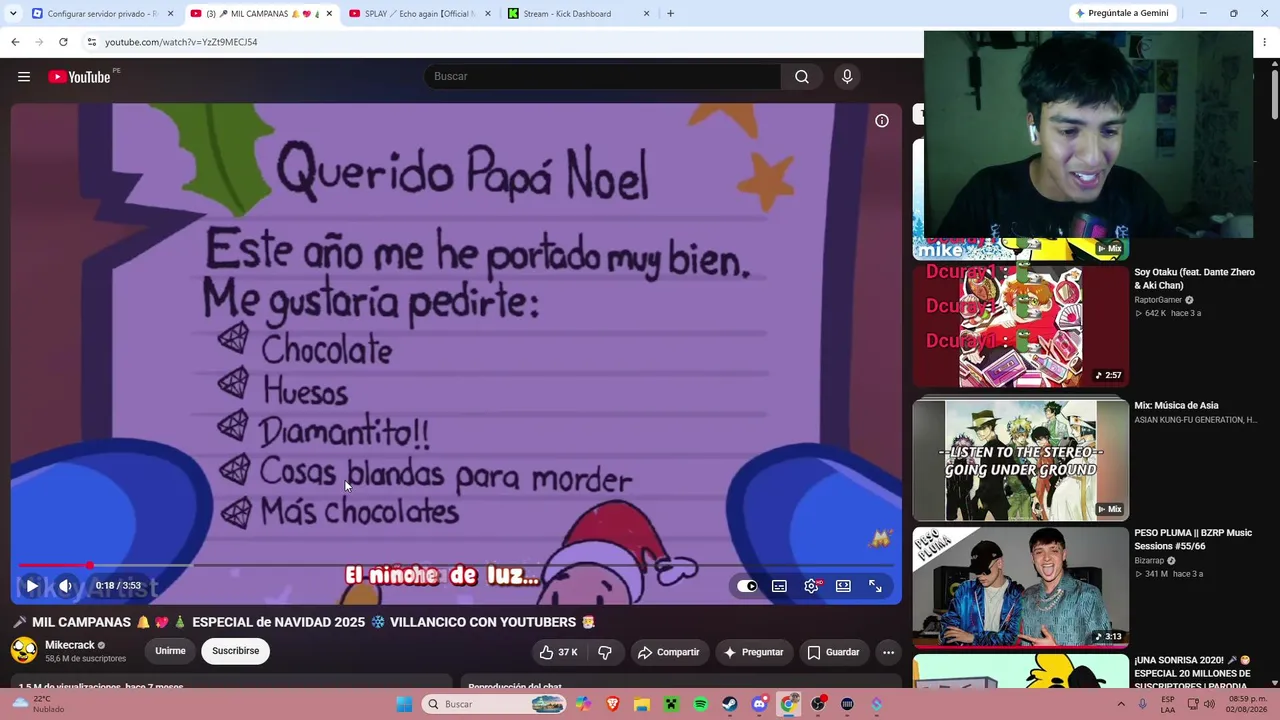1280x720 pixels.
Task: Join the channel with Unirme
Action: (170, 651)
